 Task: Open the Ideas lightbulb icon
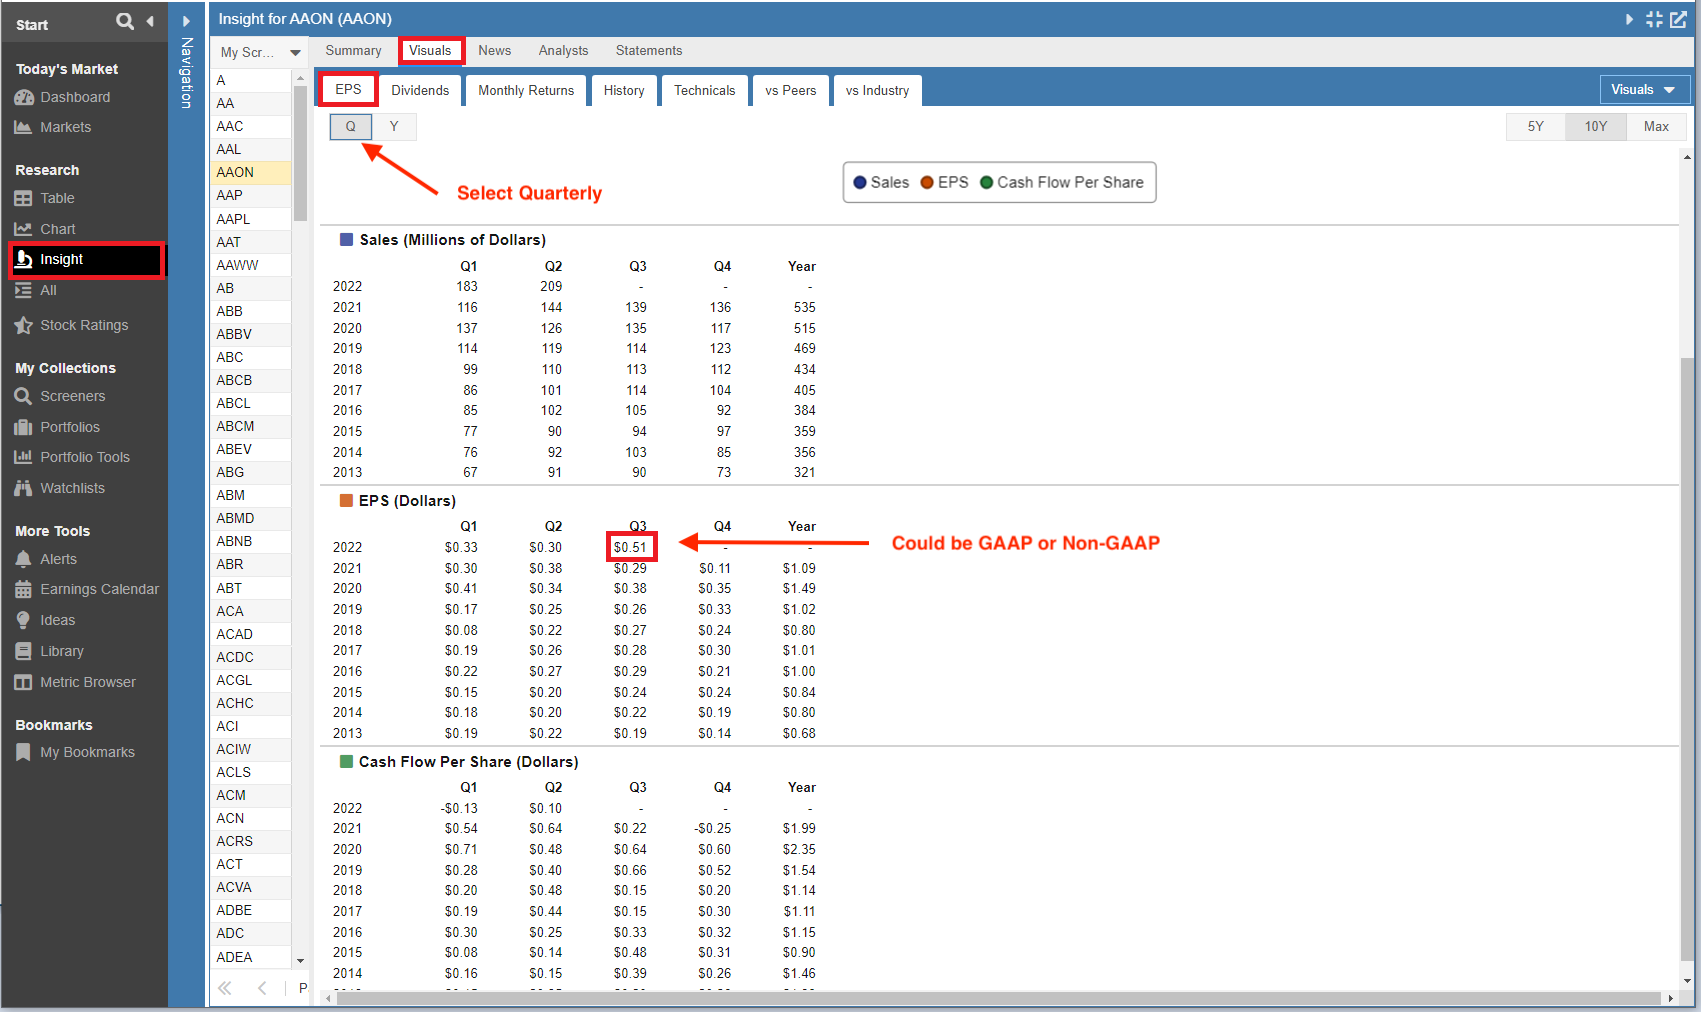click(x=24, y=621)
